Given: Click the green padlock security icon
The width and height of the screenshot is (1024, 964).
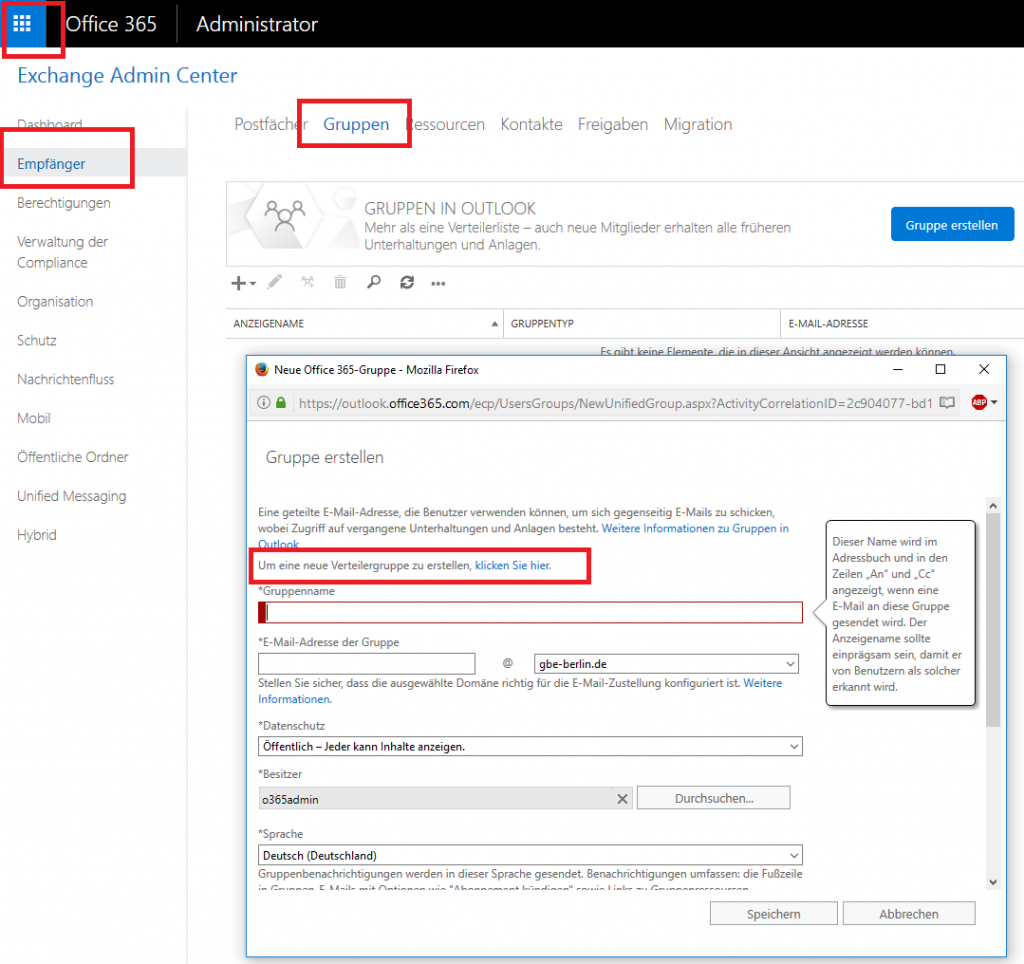Looking at the screenshot, I should tap(281, 402).
